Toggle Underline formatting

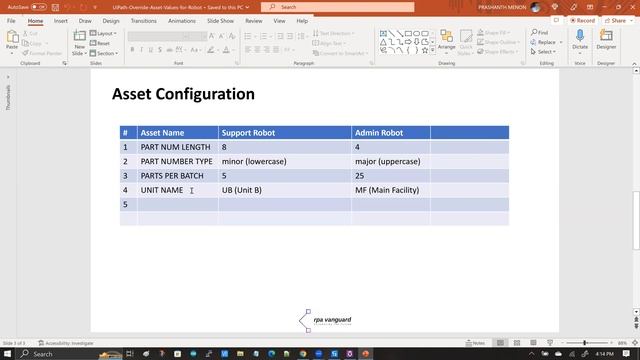[x=151, y=50]
